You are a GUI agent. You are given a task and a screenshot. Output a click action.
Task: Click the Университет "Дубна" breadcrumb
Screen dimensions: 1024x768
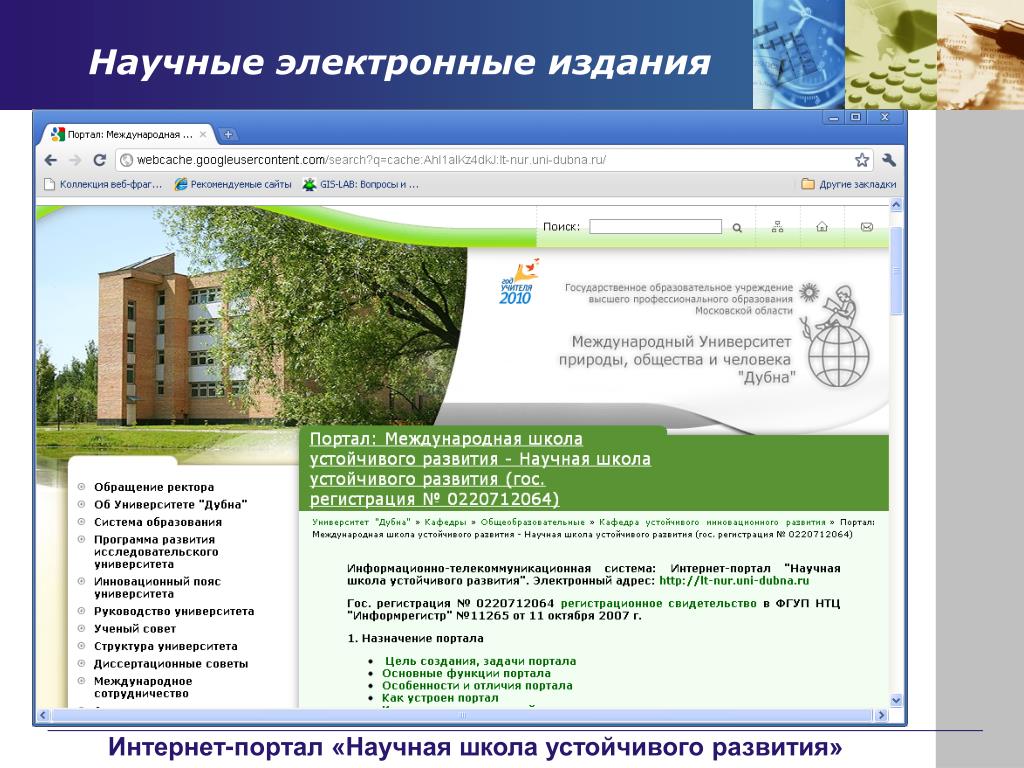click(x=361, y=522)
